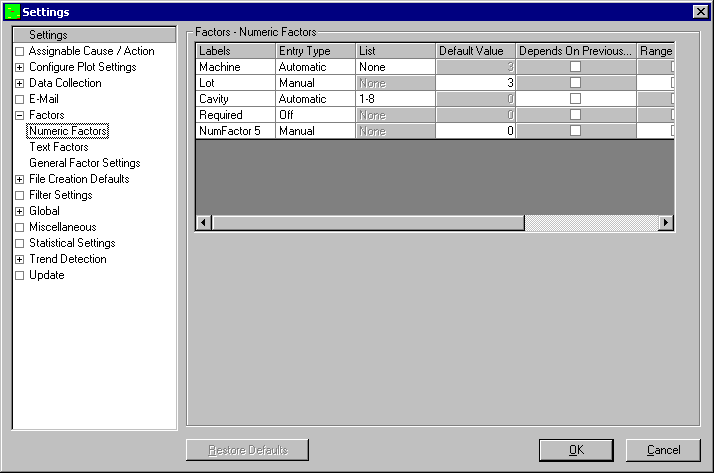
Task: Open Entry Type cell for Machine
Action: point(316,67)
